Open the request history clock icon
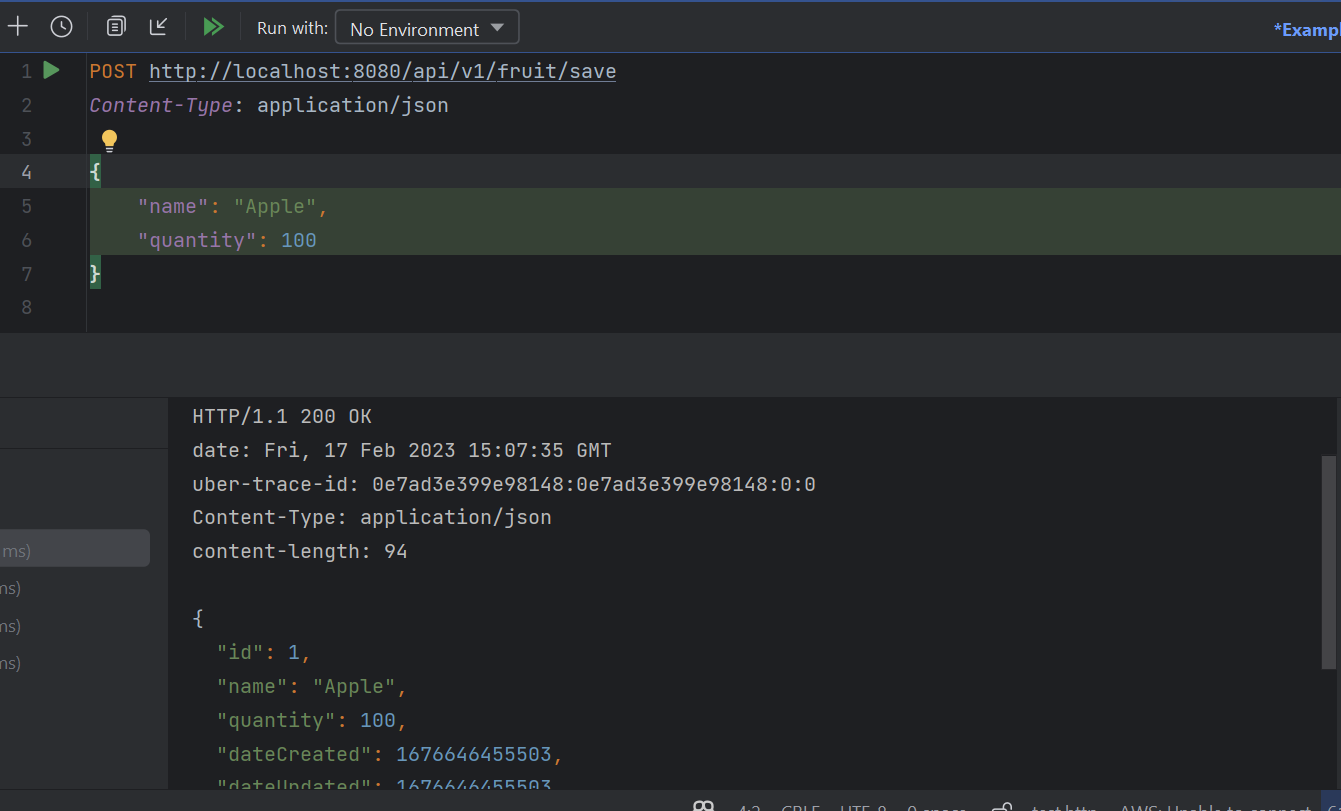Viewport: 1341px width, 811px height. click(x=62, y=27)
